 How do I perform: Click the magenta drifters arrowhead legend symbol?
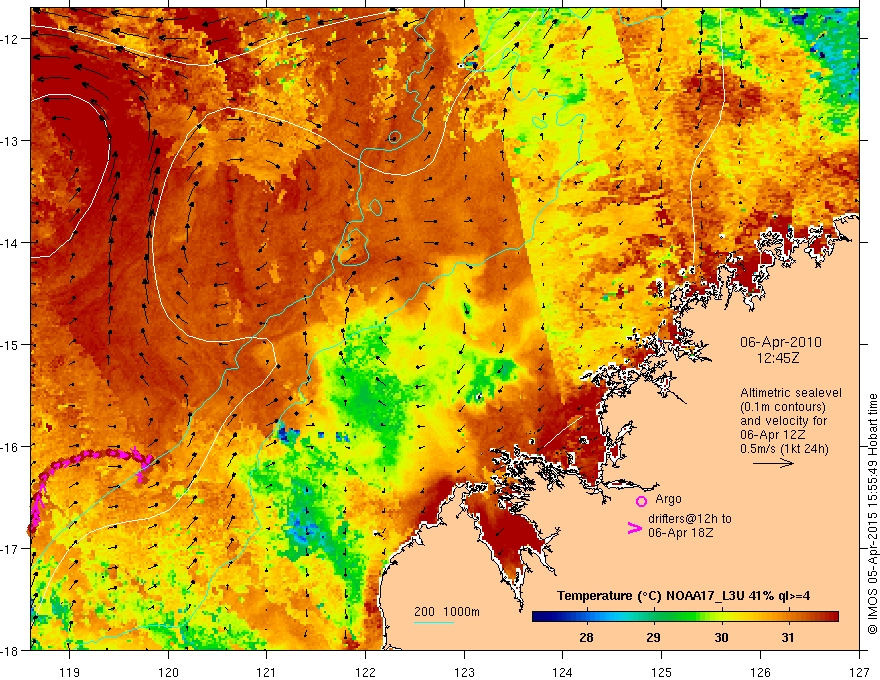(x=635, y=528)
